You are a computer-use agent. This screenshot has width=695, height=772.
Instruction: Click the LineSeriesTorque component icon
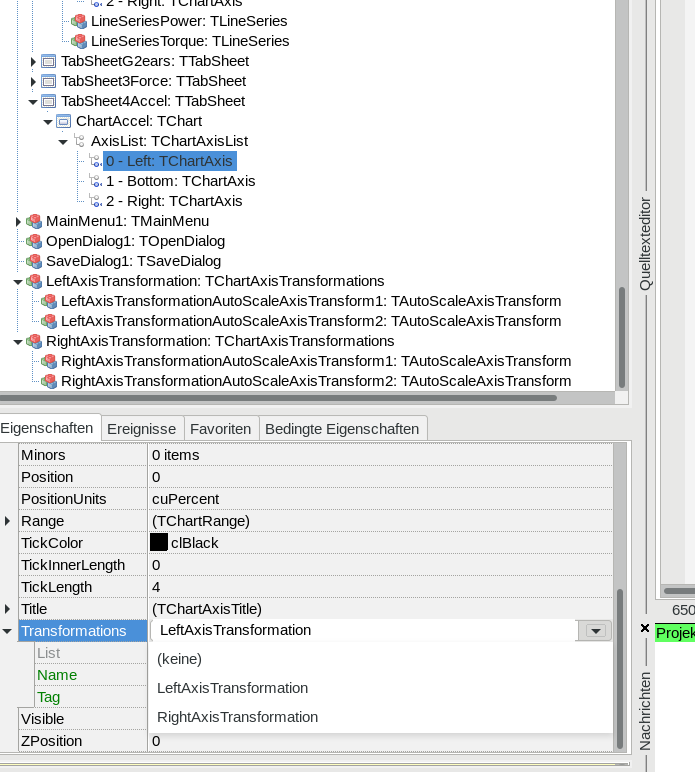click(79, 41)
